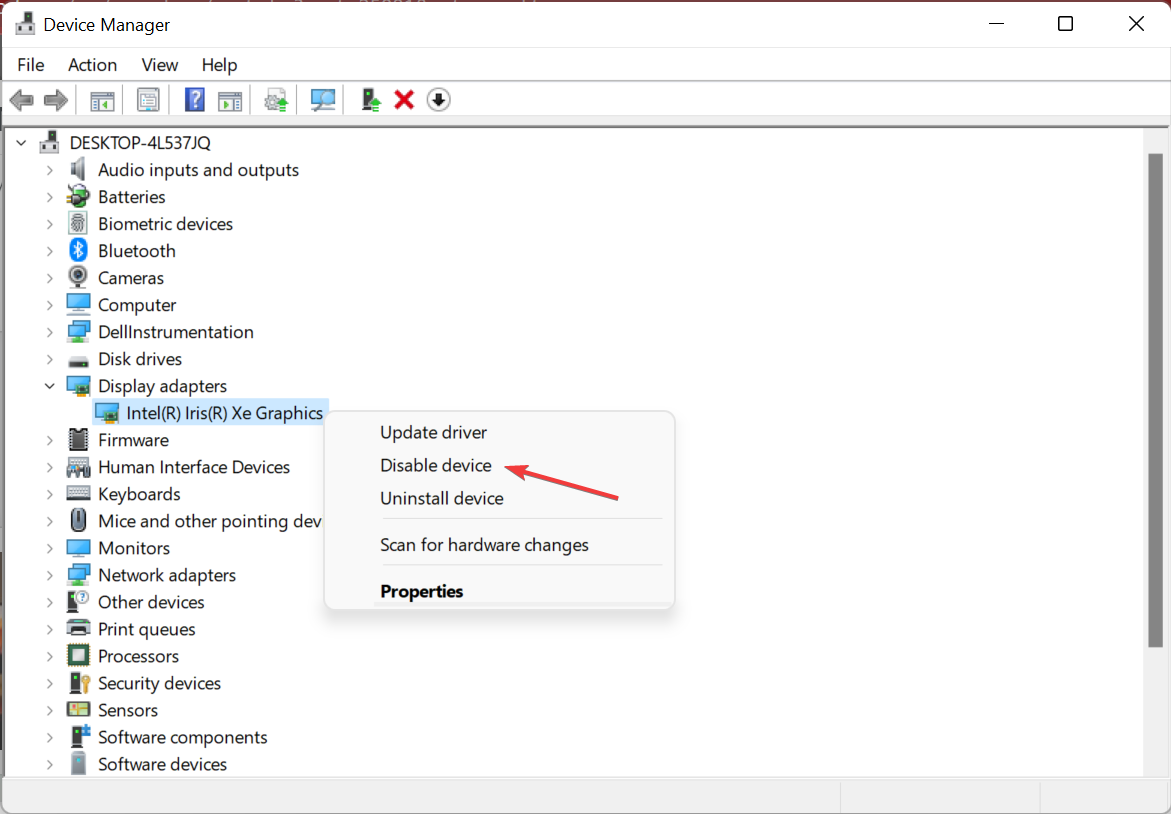Click the Back arrow in the toolbar
Image resolution: width=1171 pixels, height=814 pixels.
(x=22, y=100)
